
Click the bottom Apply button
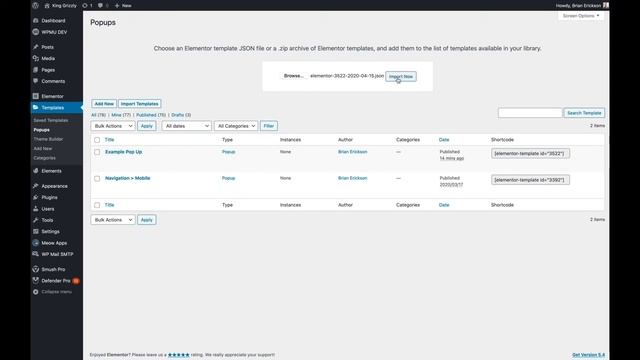point(147,220)
